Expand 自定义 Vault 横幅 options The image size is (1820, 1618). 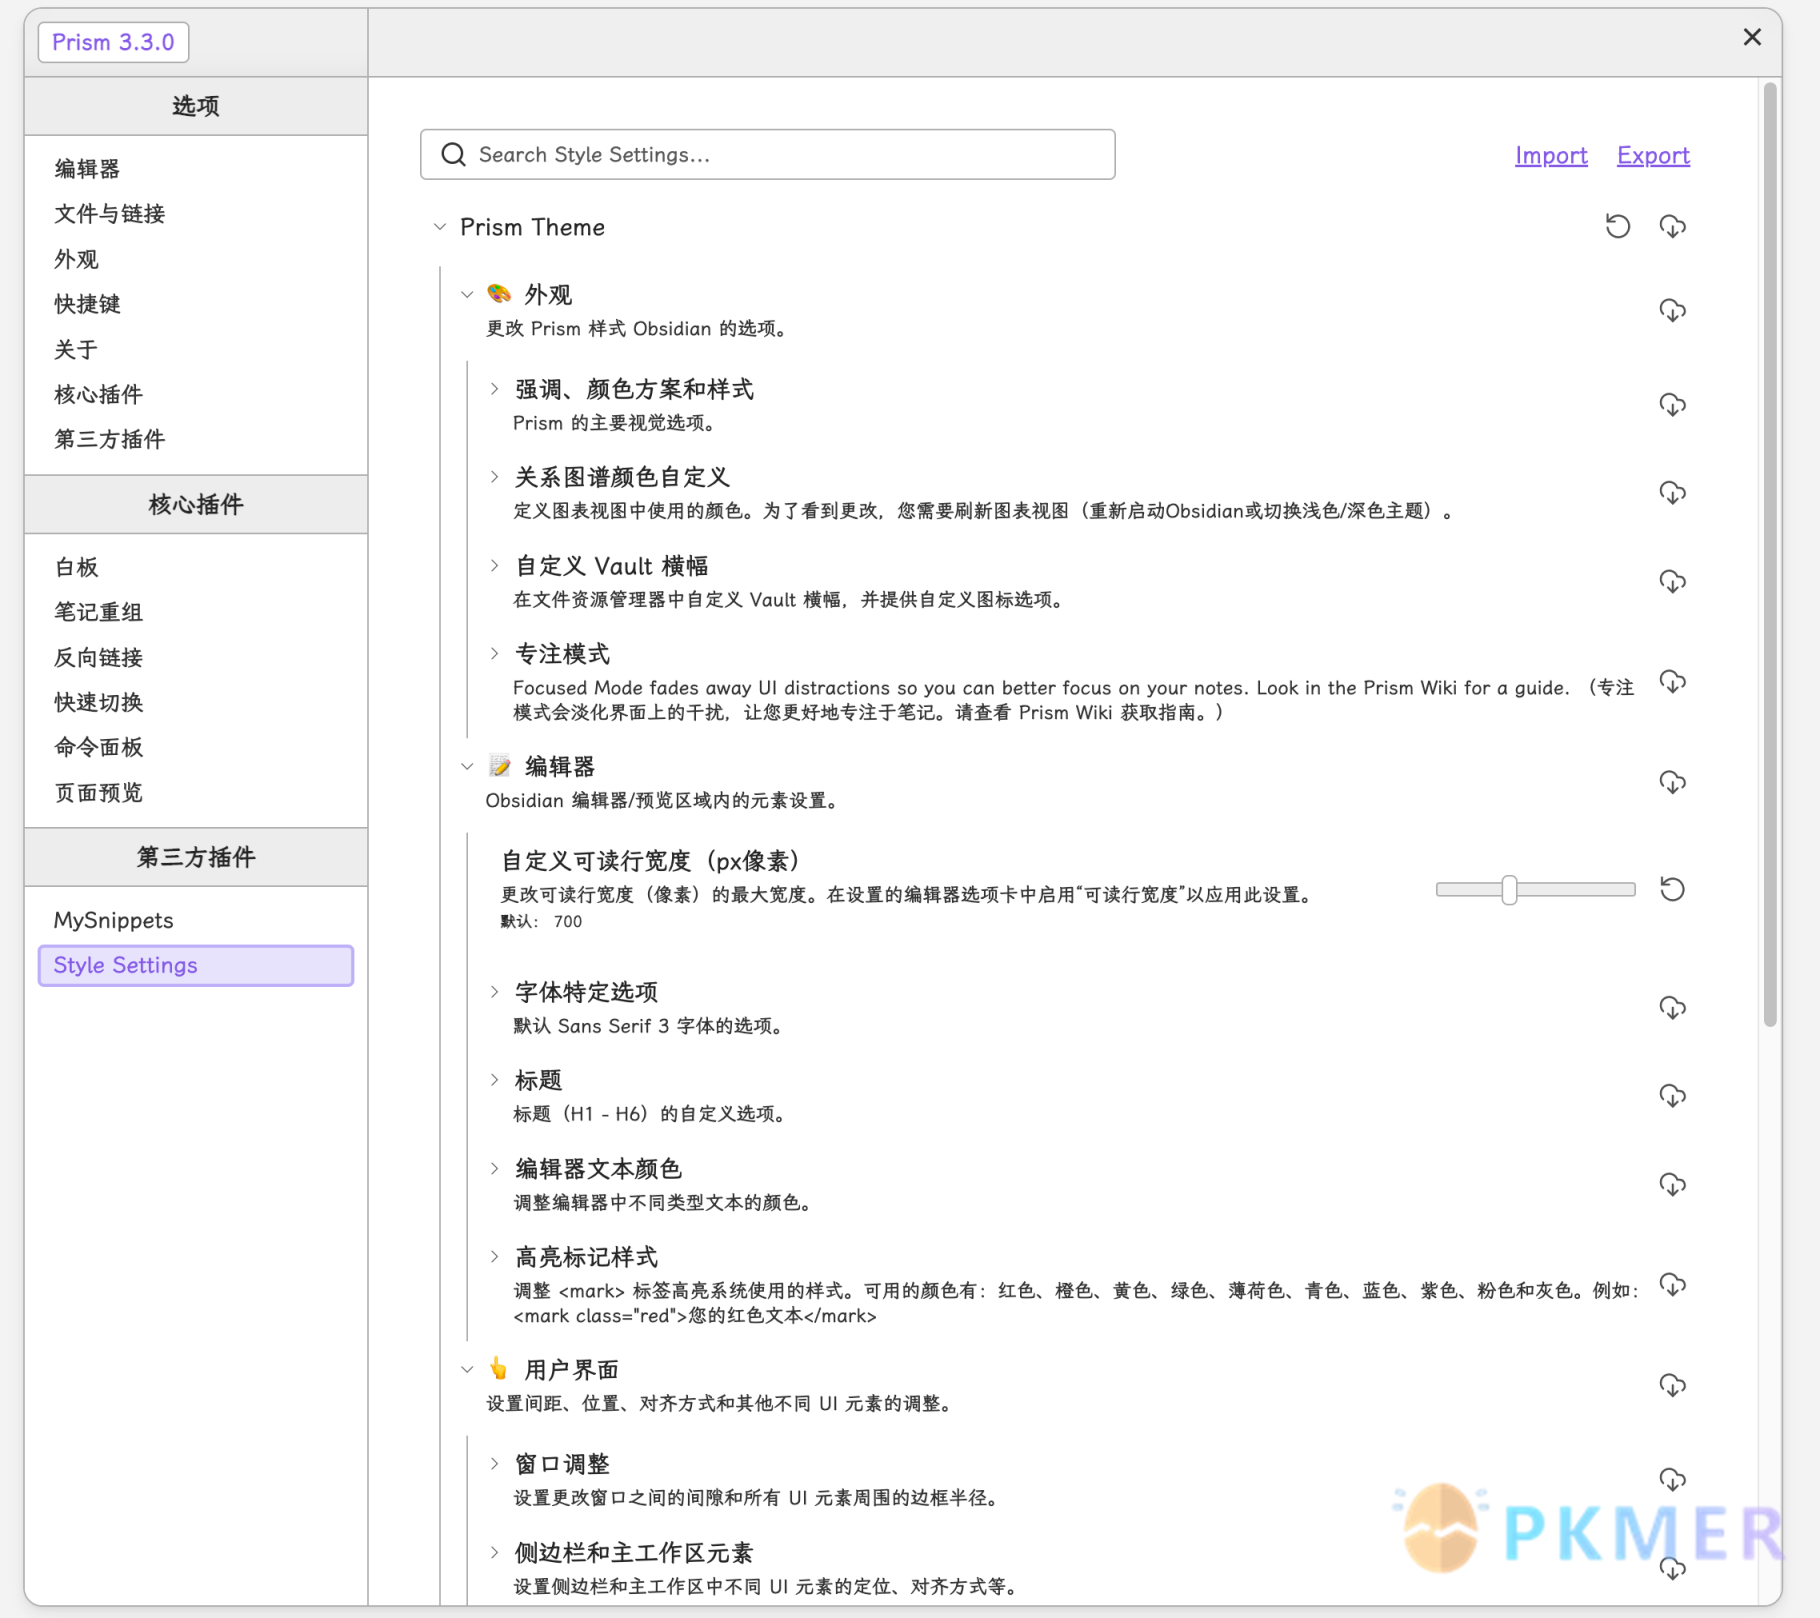pyautogui.click(x=494, y=566)
